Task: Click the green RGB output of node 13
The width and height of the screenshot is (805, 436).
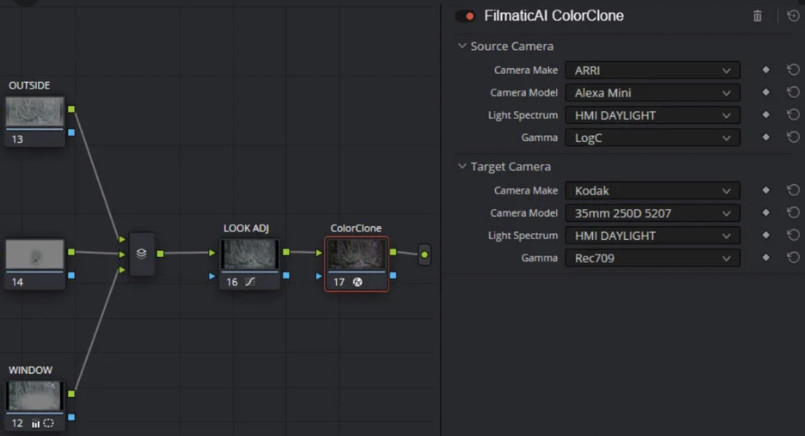Action: pos(71,109)
